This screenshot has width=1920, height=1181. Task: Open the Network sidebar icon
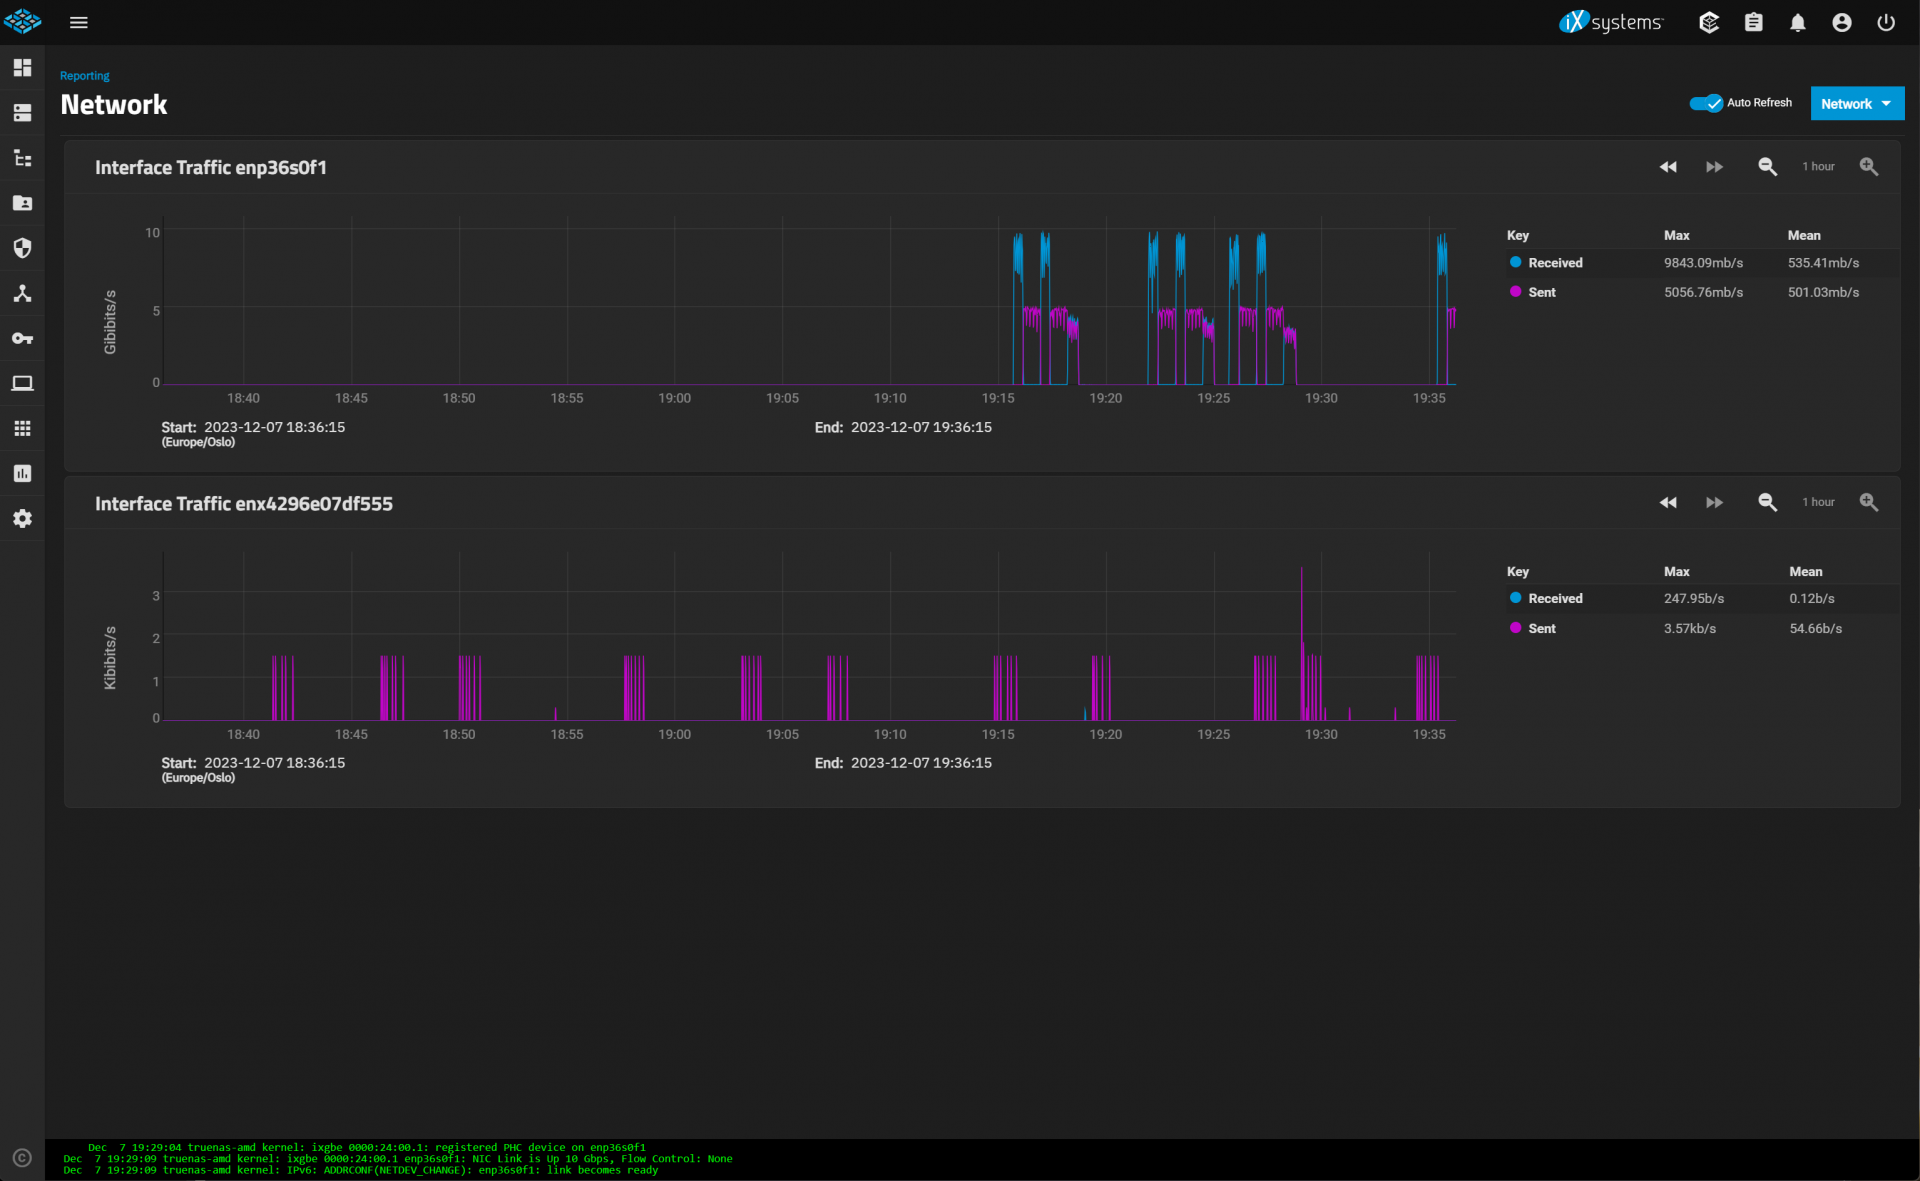pos(22,293)
